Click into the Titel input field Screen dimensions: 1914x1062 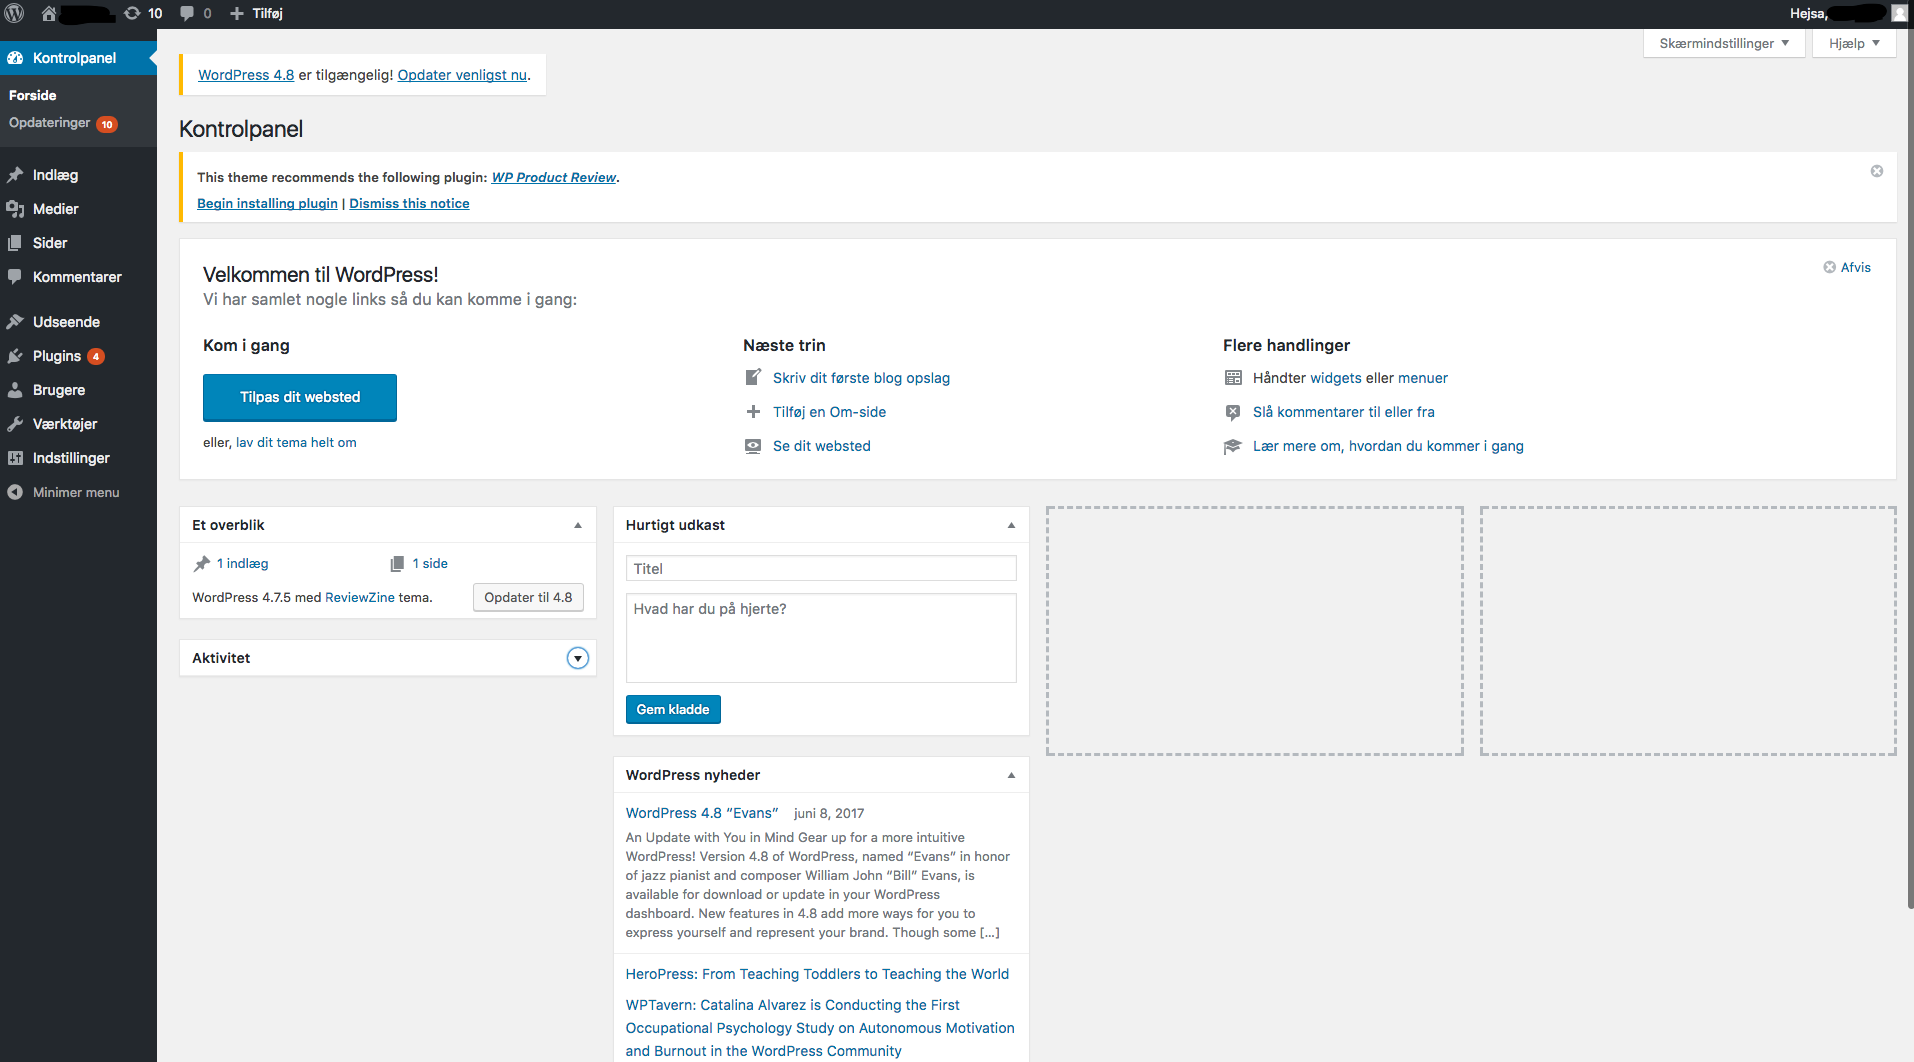click(x=820, y=568)
